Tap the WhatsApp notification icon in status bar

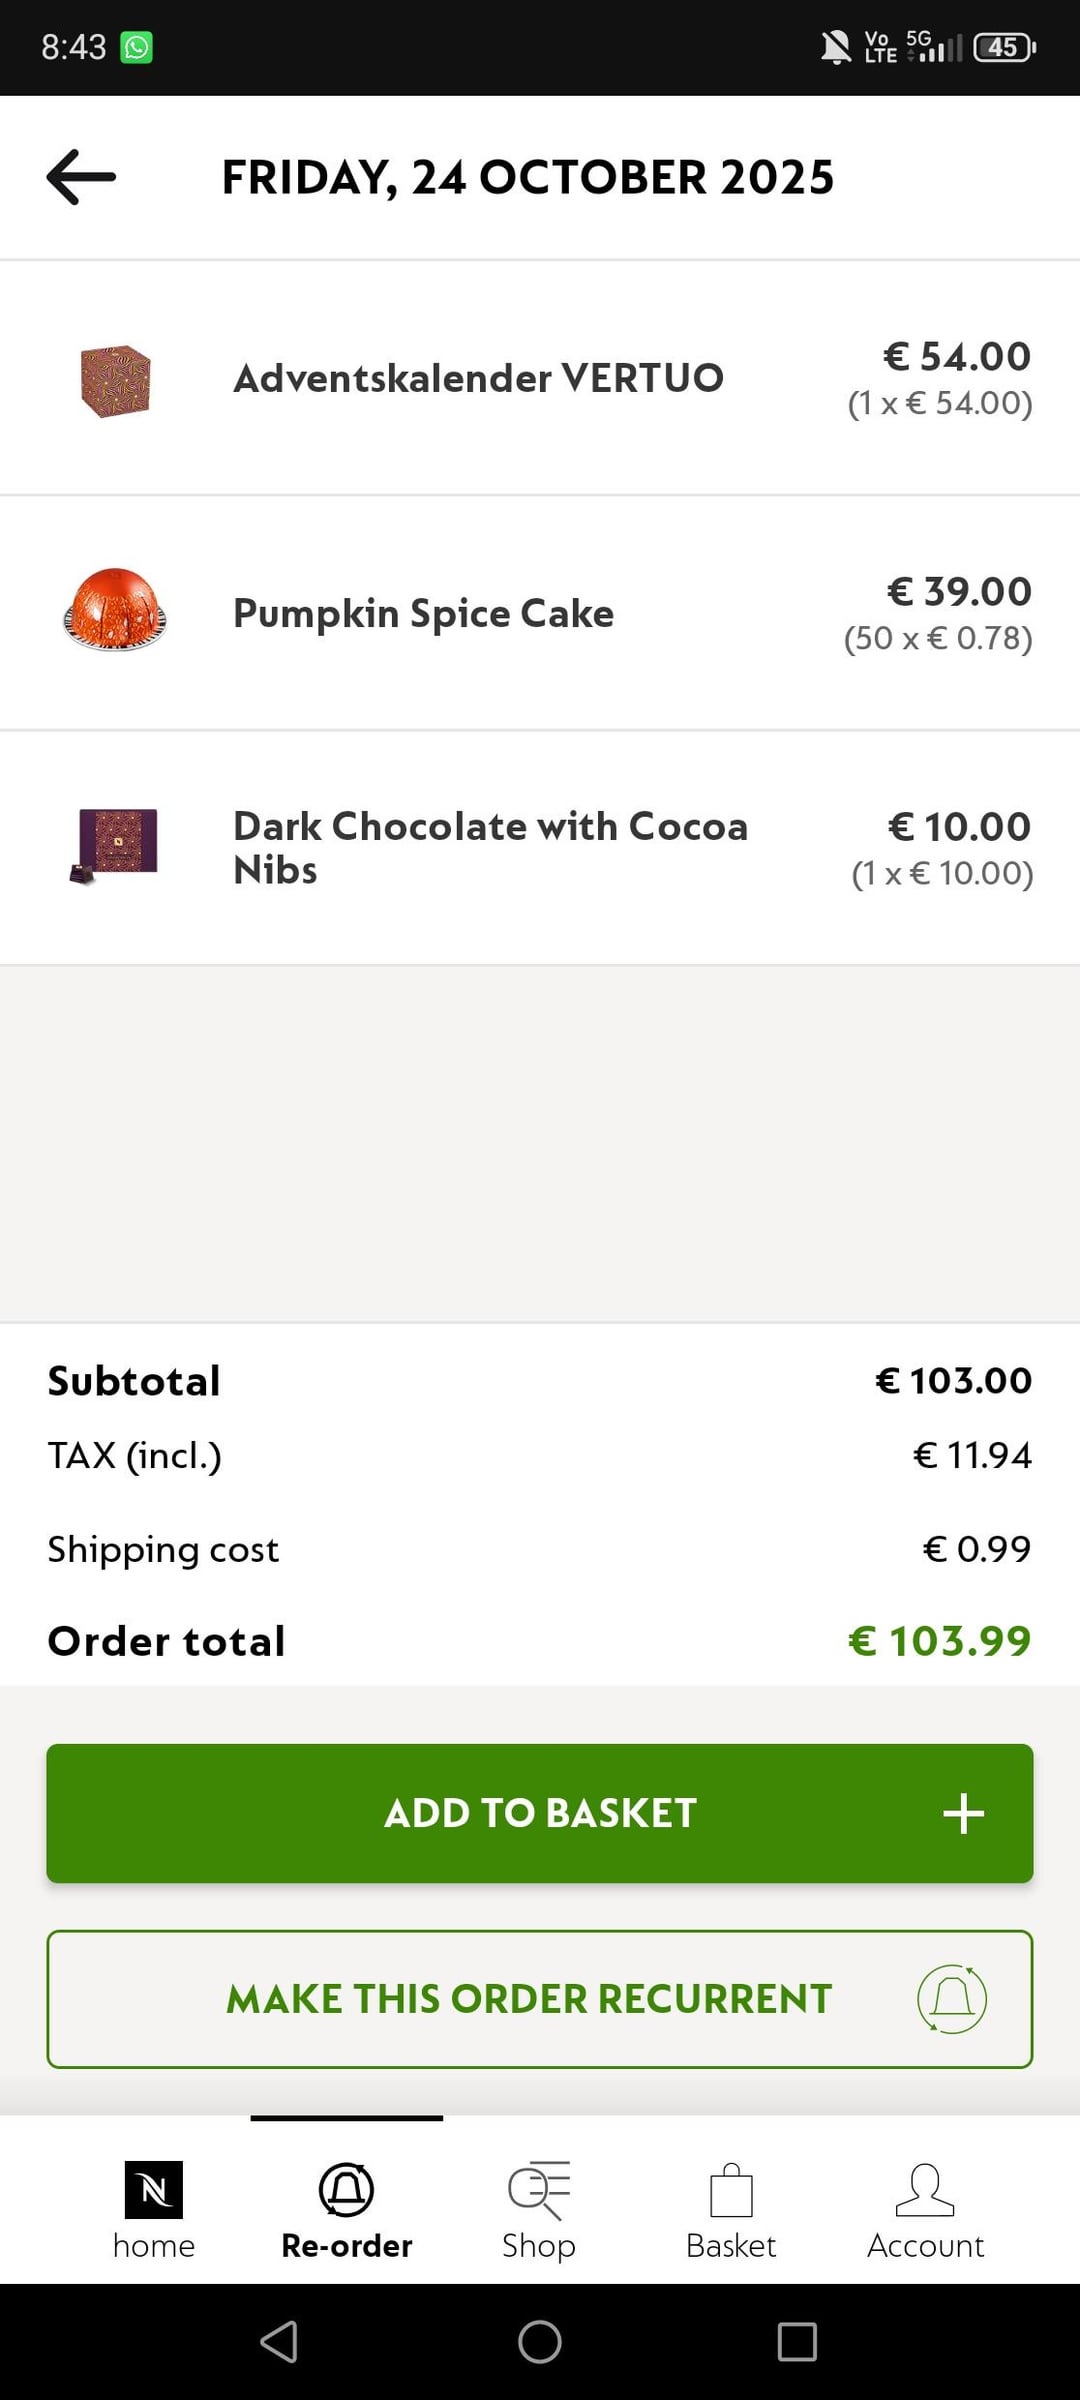coord(137,47)
